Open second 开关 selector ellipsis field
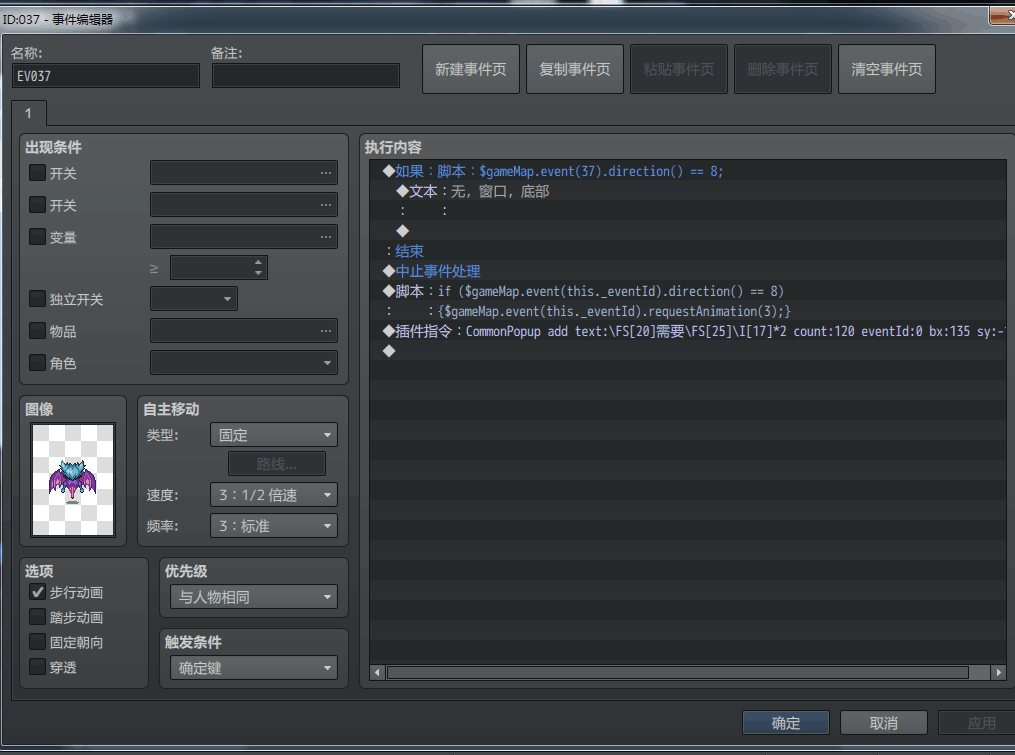The image size is (1015, 755). pos(244,205)
